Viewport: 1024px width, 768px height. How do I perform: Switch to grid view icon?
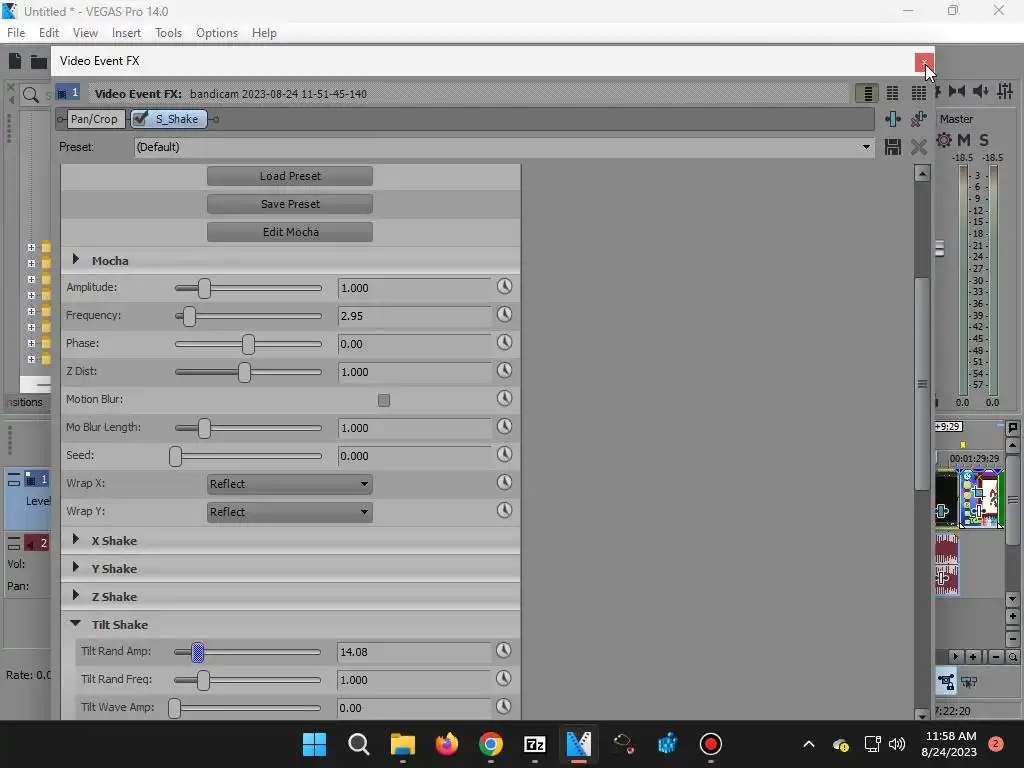(919, 93)
